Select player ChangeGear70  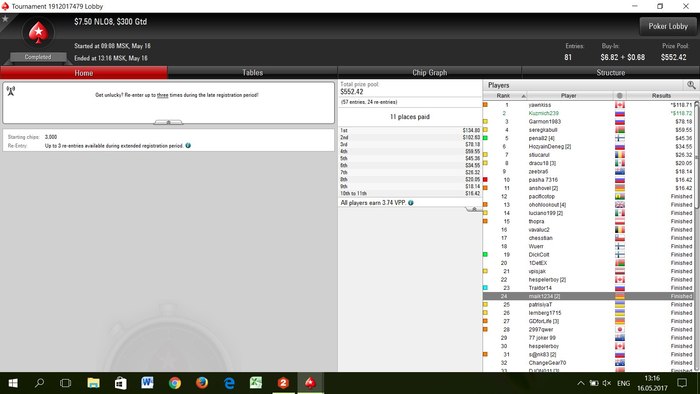click(588, 363)
